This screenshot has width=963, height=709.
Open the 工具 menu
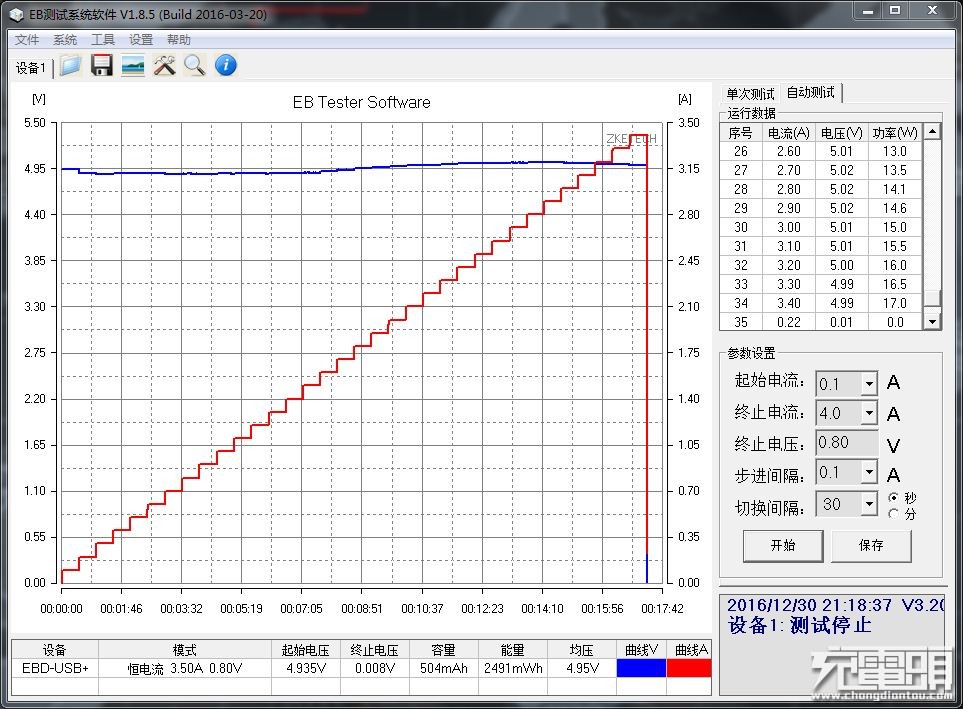pos(103,39)
